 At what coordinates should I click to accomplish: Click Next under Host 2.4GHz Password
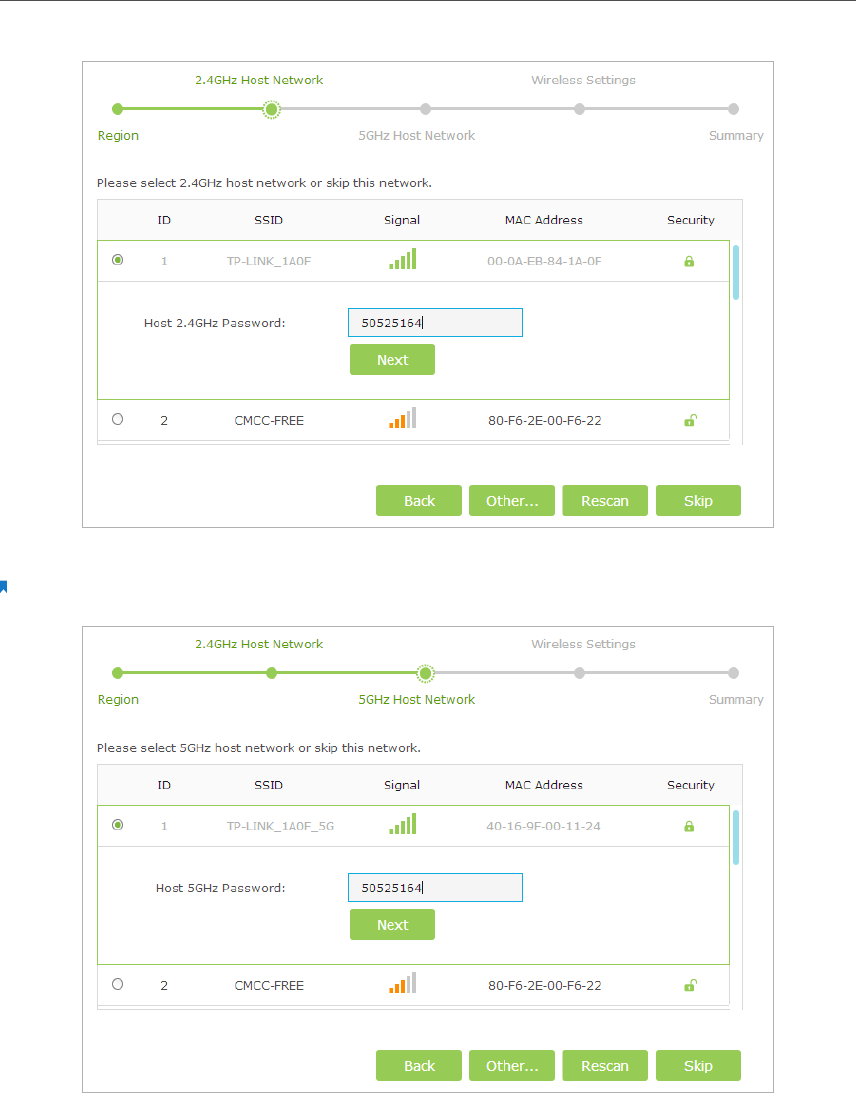(x=392, y=360)
